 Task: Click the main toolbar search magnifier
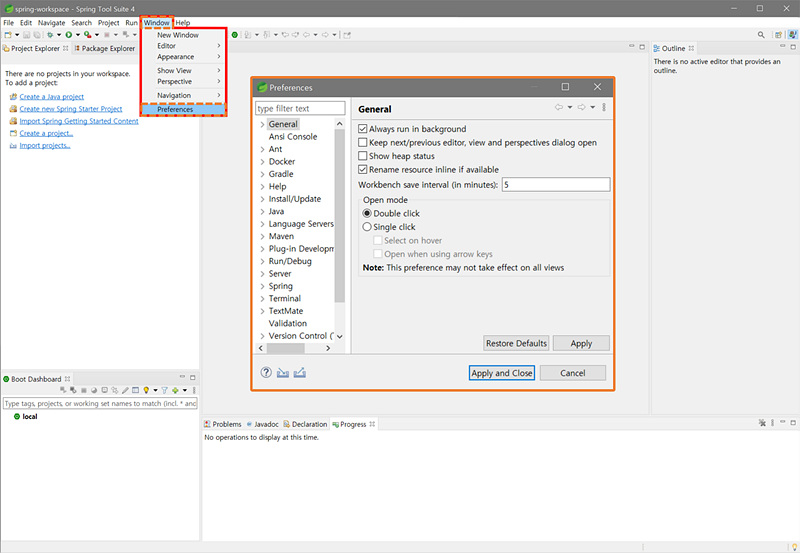pyautogui.click(x=761, y=35)
